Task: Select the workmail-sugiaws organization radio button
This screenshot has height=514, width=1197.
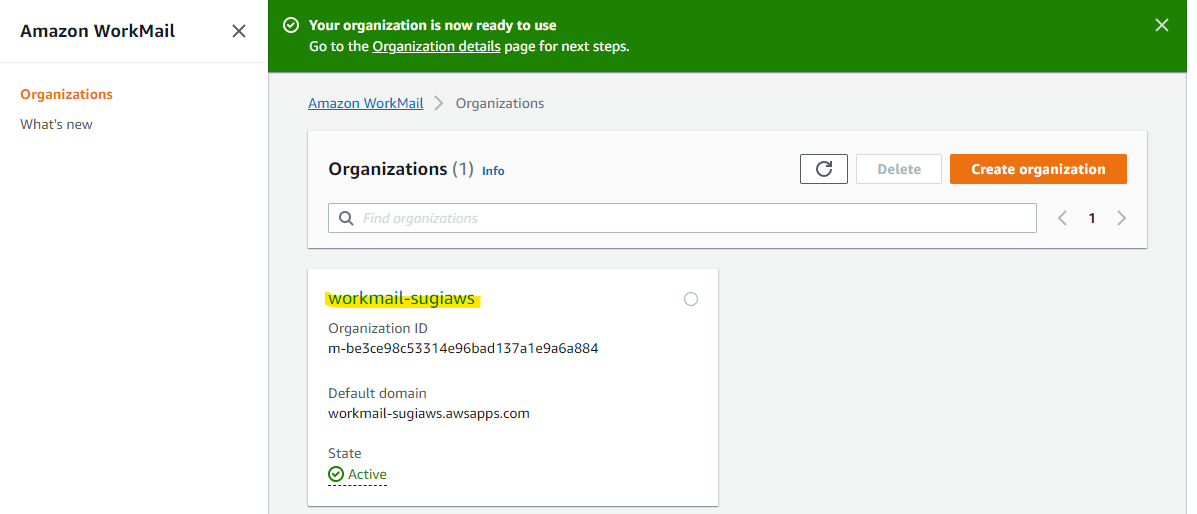Action: tap(691, 299)
